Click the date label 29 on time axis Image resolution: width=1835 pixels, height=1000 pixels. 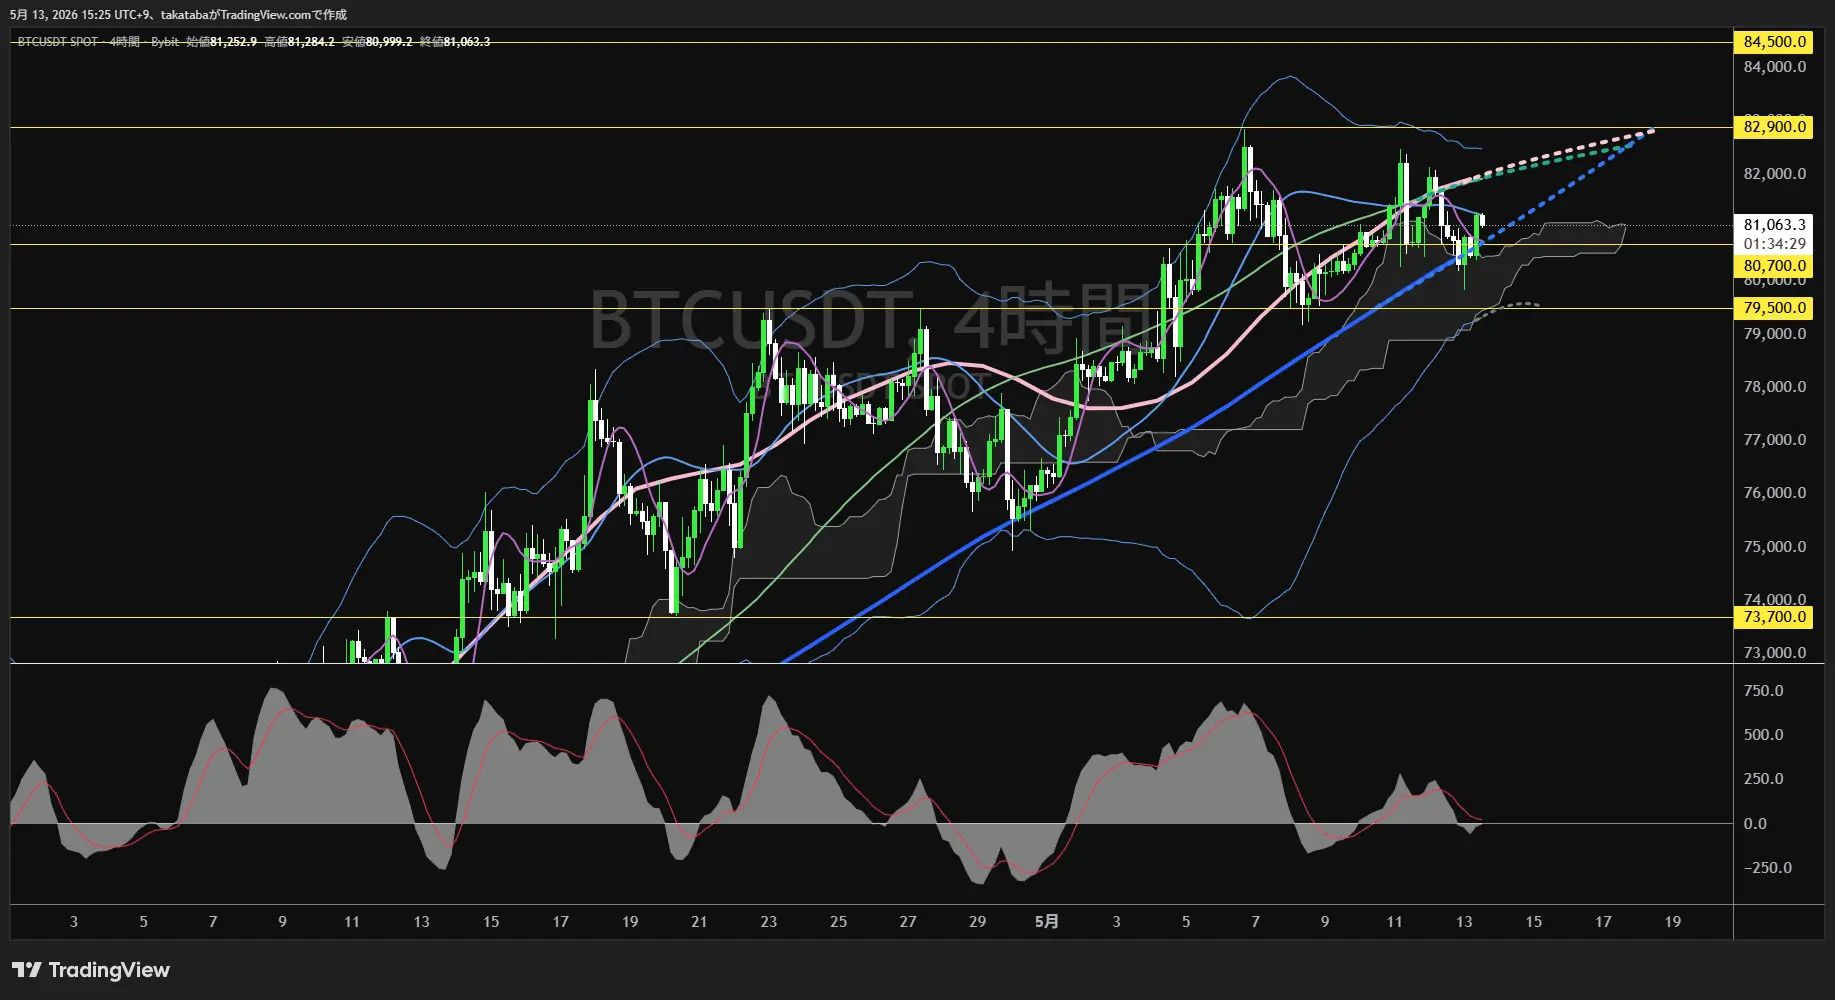pyautogui.click(x=977, y=922)
